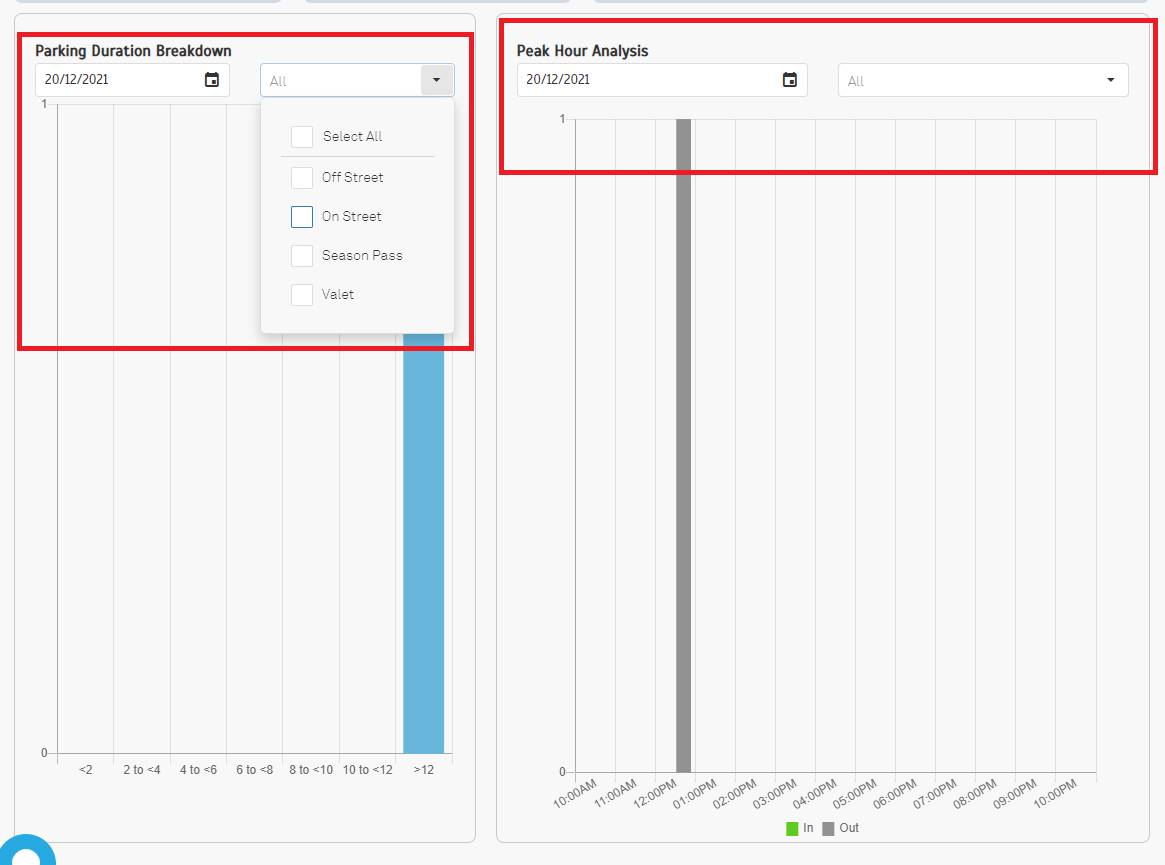Click the >12 axis label
Screen dimensions: 1165x865
coord(424,770)
